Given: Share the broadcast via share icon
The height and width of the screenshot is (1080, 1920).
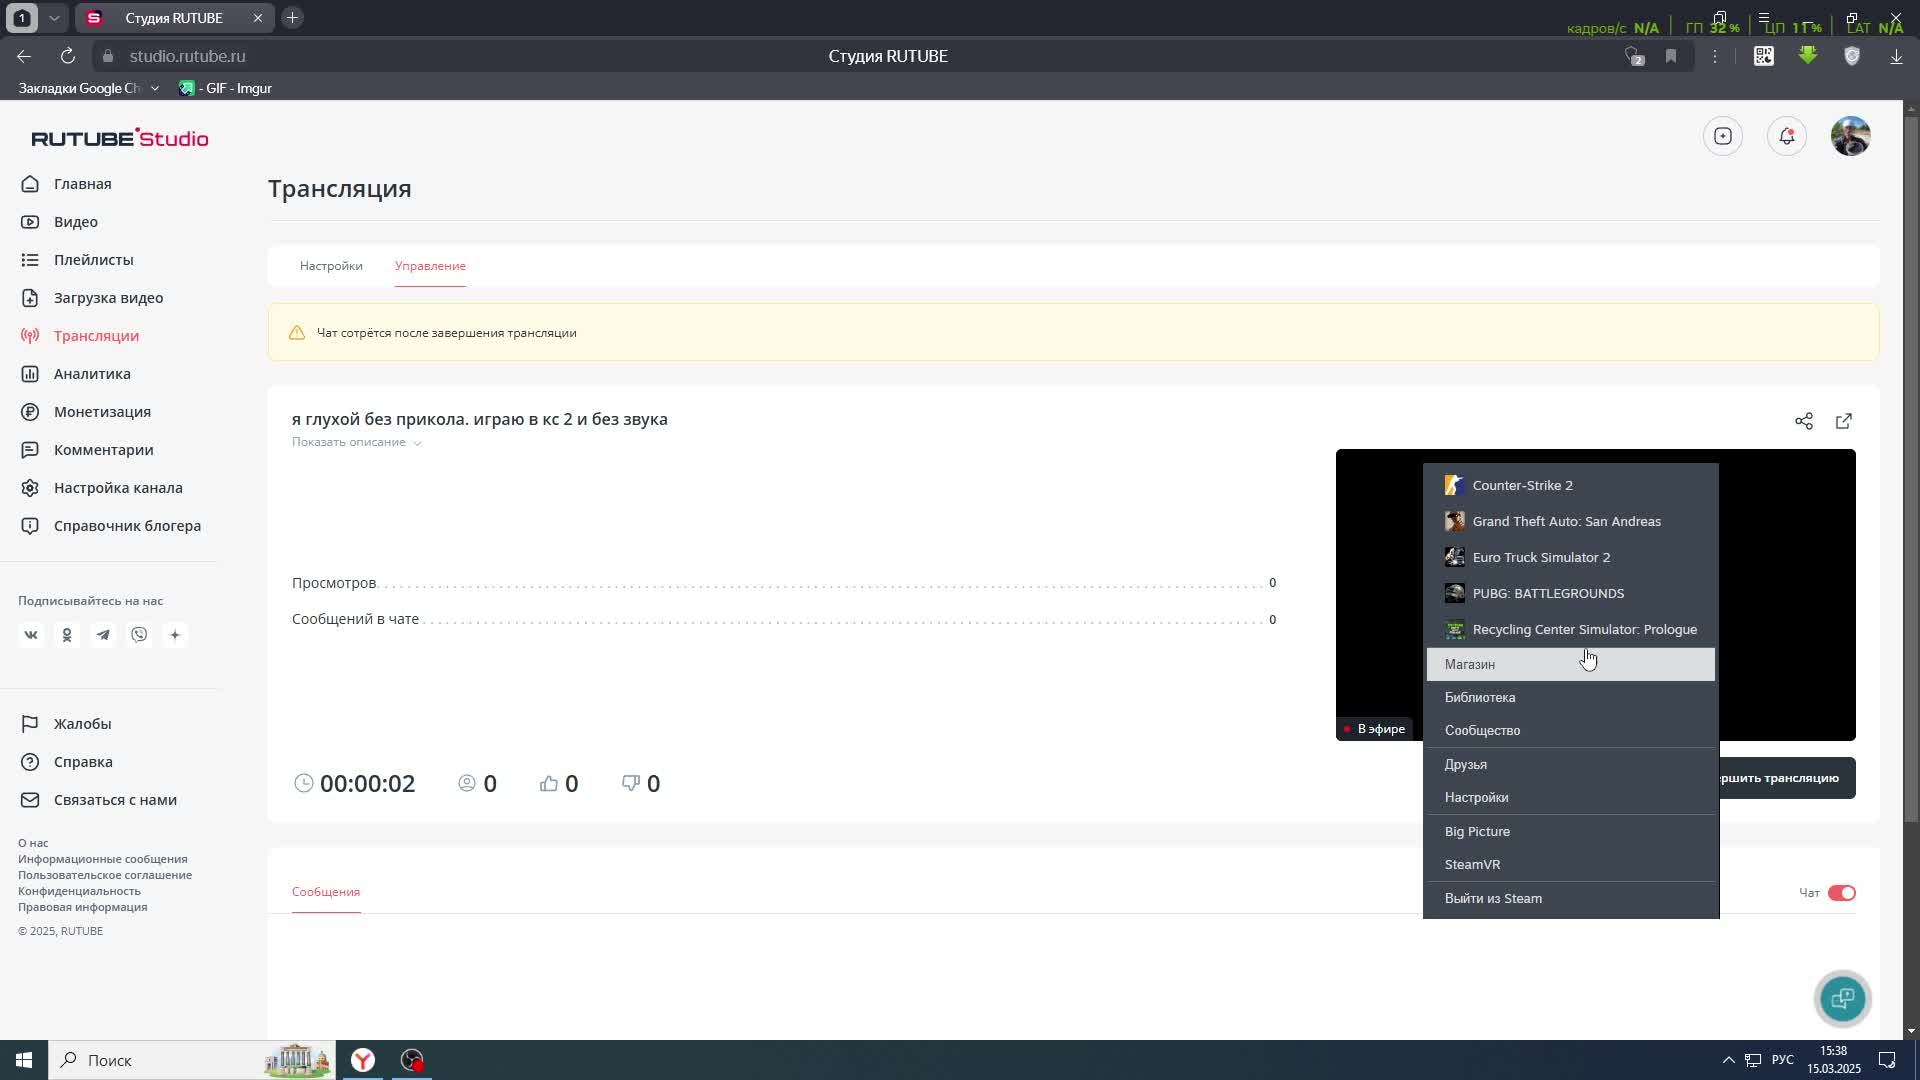Looking at the screenshot, I should (x=1804, y=421).
